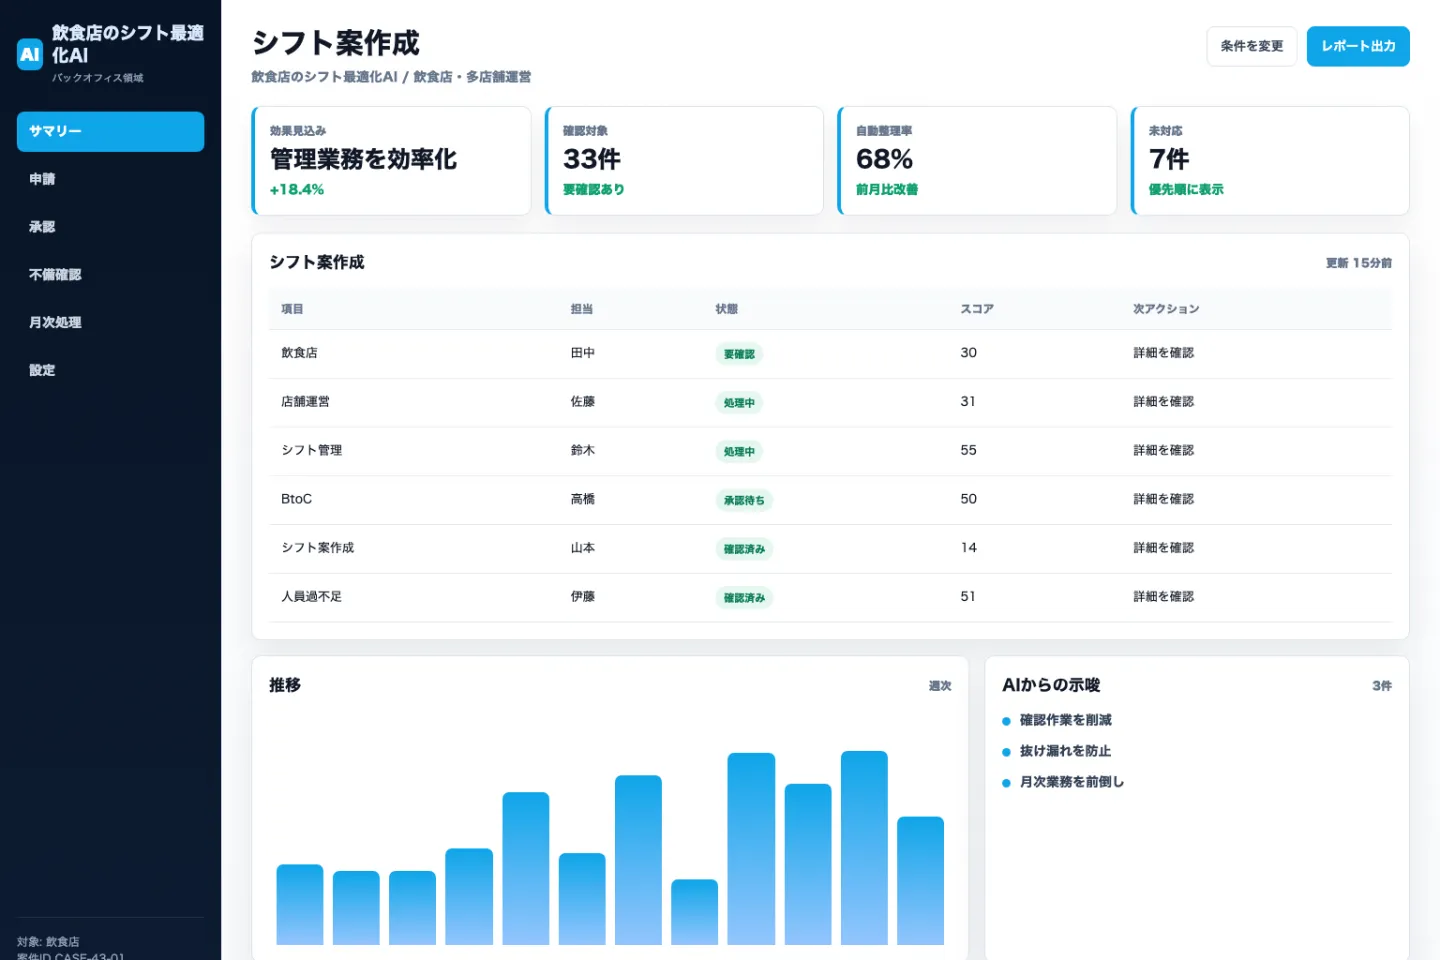Screen dimensions: 1440x960
Task: Click the 要確認 status badge for 飲食店
Action: tap(739, 354)
